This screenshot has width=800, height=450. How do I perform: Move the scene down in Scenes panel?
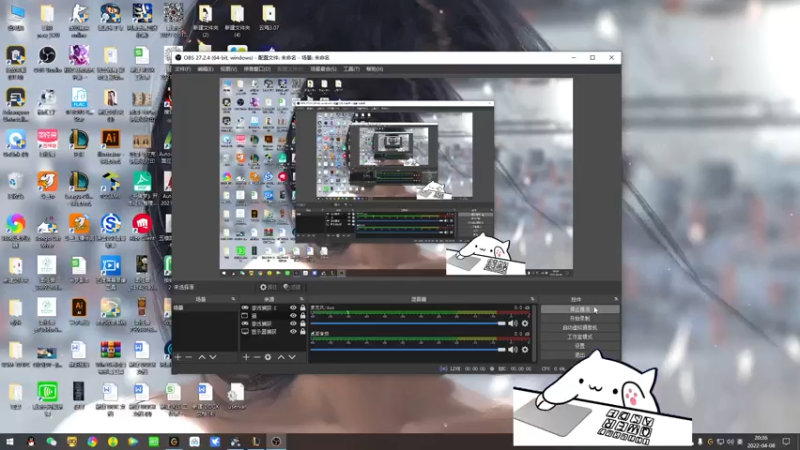tap(213, 357)
